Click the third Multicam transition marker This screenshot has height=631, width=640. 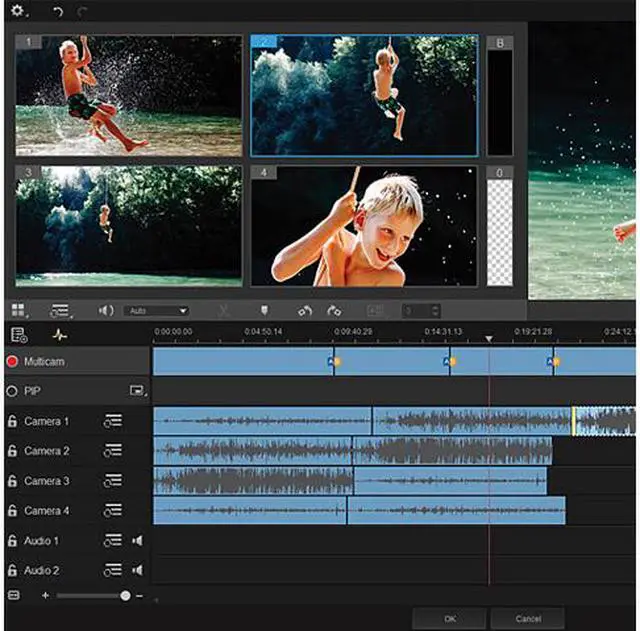click(553, 361)
